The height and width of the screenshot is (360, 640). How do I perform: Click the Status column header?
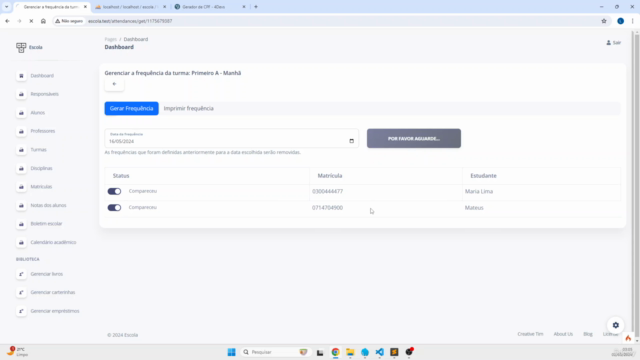coord(121,176)
